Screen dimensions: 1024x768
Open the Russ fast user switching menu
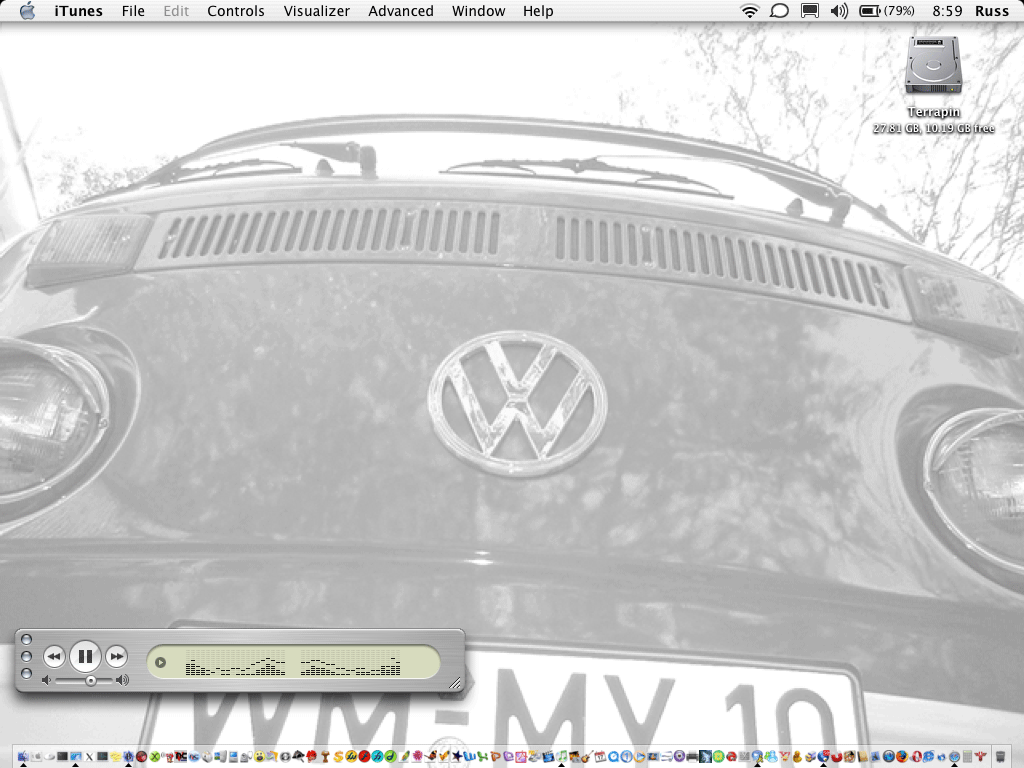(x=992, y=11)
